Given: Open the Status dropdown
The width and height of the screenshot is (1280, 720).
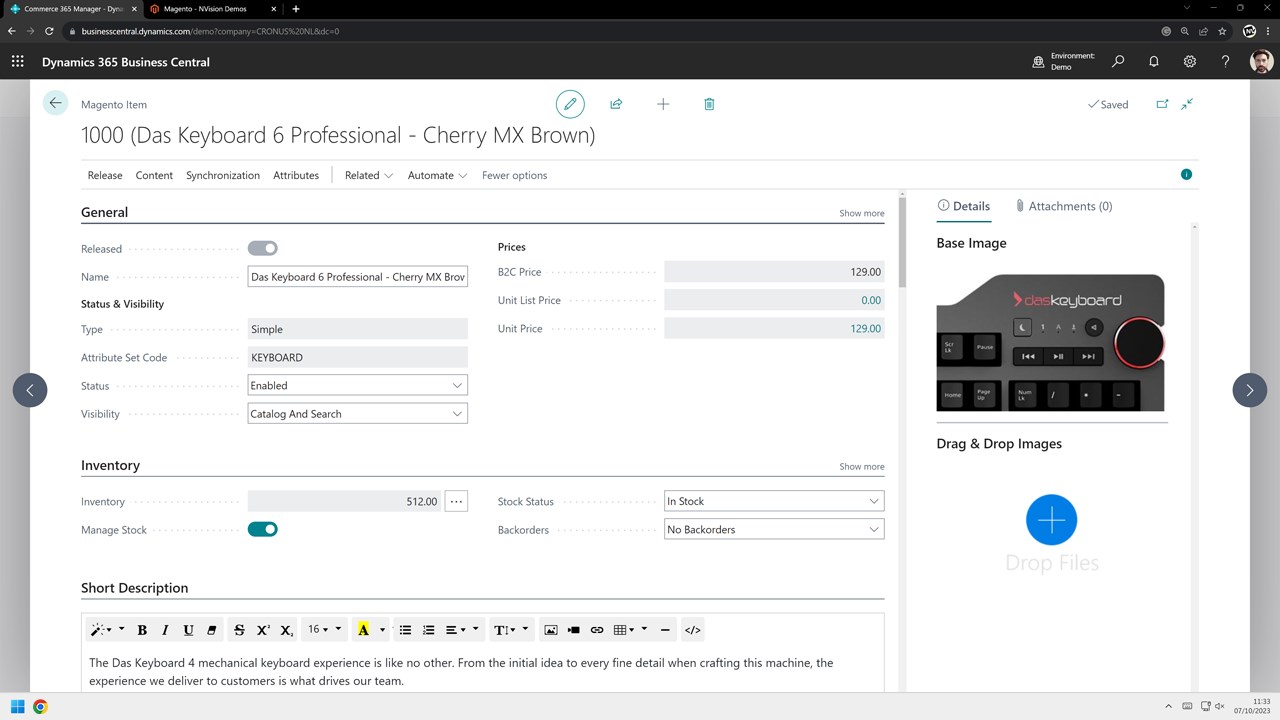Looking at the screenshot, I should point(357,385).
